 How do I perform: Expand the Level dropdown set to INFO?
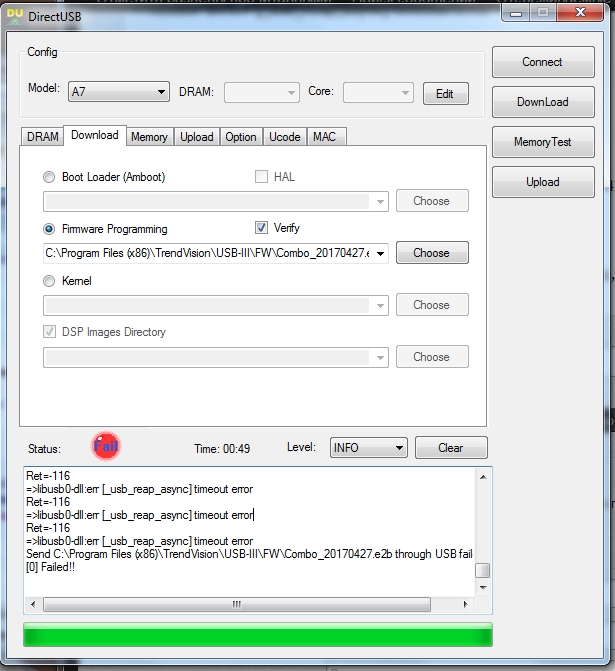368,448
